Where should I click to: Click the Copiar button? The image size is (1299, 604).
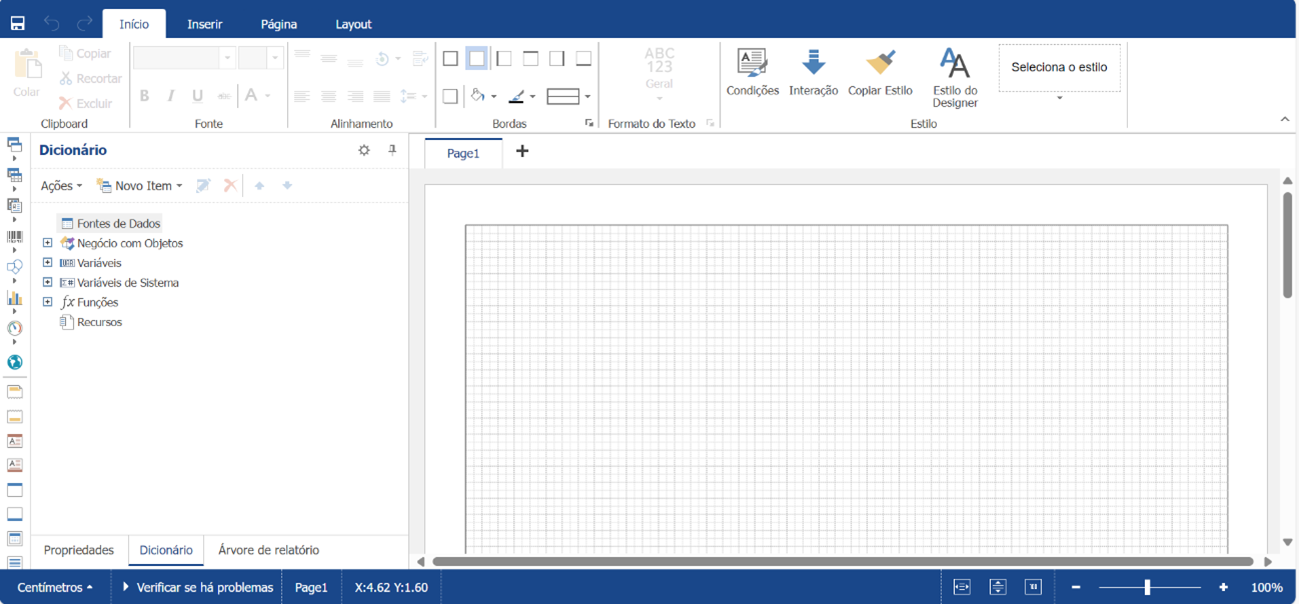coord(85,54)
